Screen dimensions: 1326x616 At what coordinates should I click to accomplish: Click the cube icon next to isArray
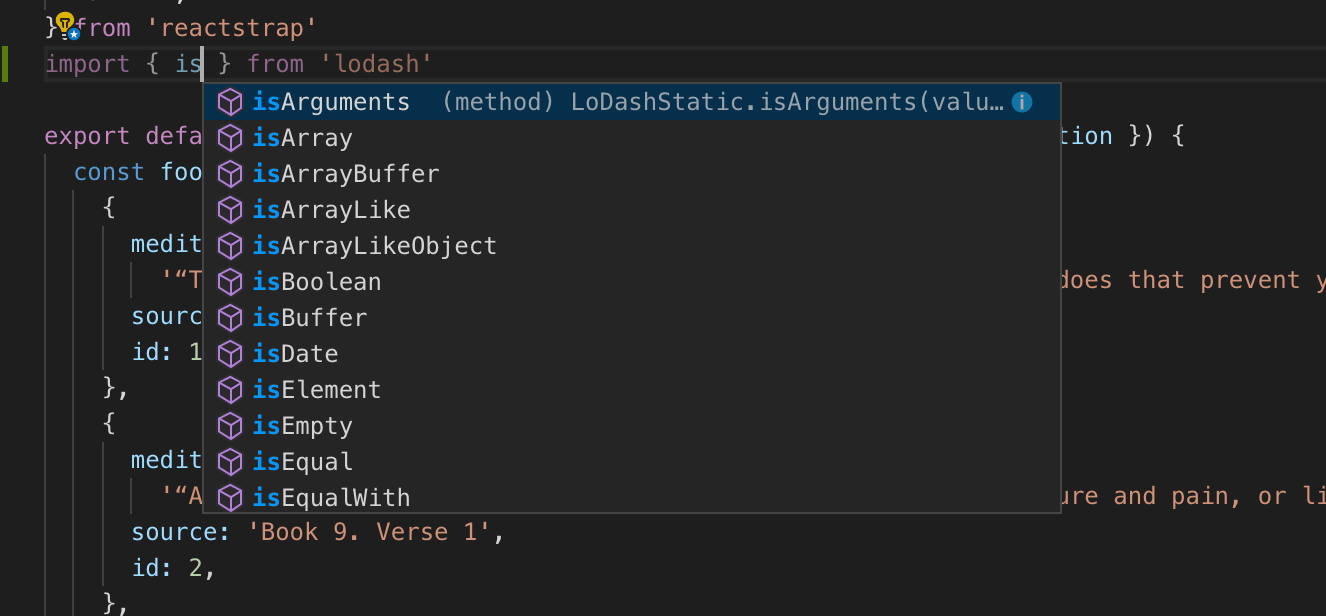point(230,137)
